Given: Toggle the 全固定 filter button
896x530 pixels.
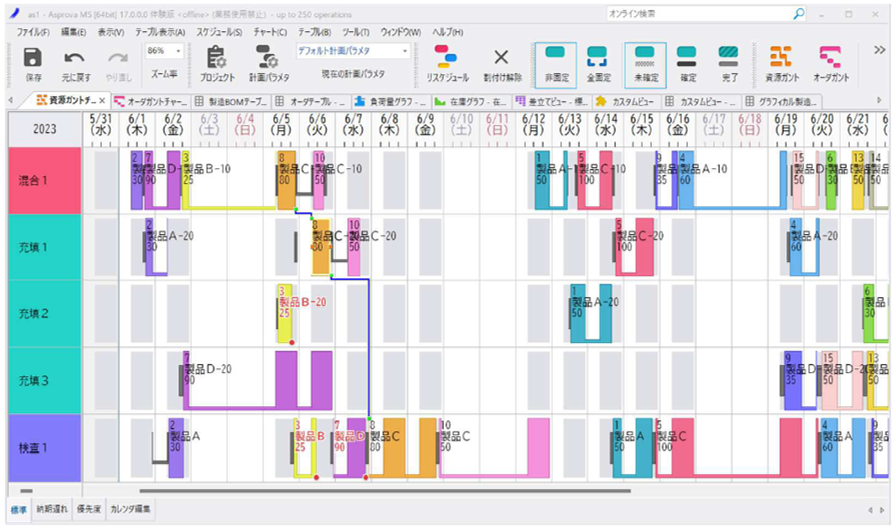Looking at the screenshot, I should [x=597, y=58].
